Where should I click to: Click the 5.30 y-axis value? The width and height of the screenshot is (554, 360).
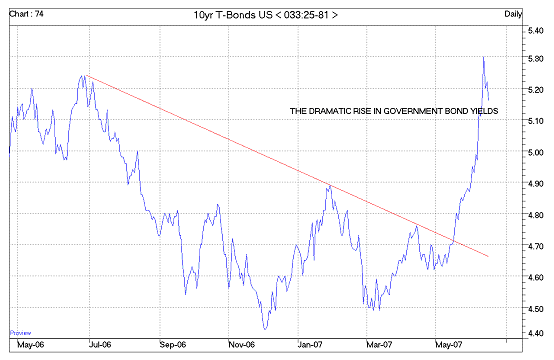535,59
